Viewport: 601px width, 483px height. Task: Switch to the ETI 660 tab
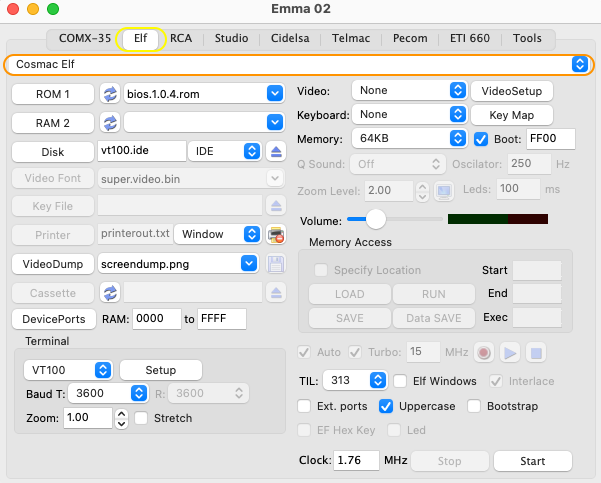[x=470, y=38]
